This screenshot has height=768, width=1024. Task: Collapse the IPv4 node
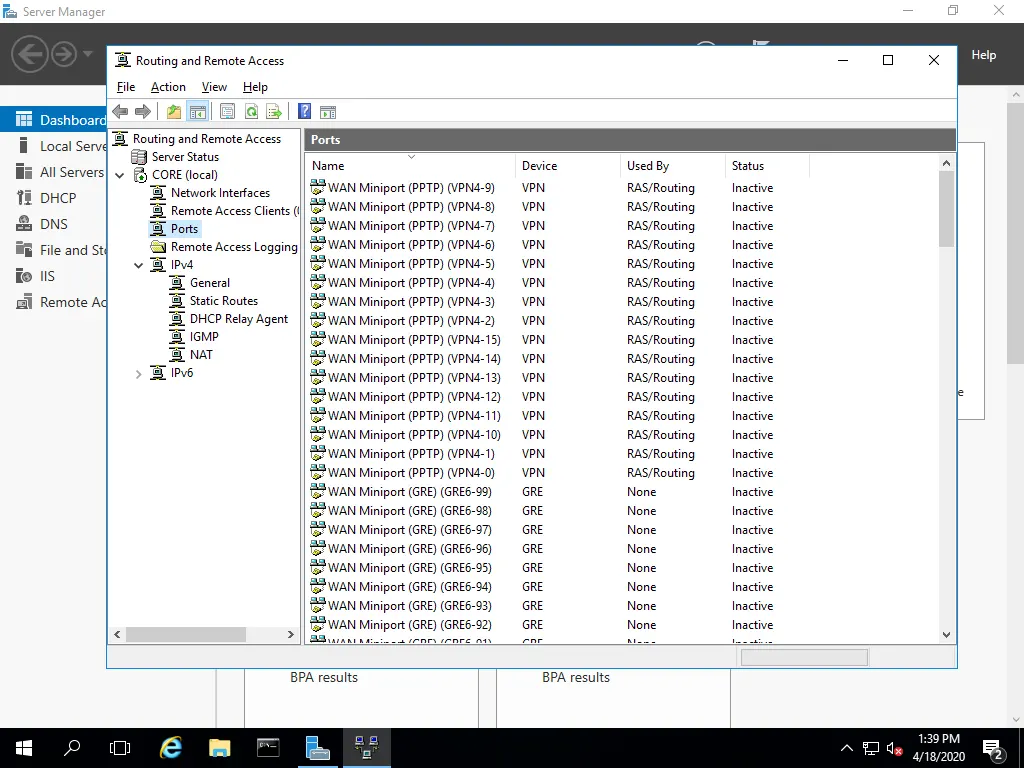coord(138,265)
